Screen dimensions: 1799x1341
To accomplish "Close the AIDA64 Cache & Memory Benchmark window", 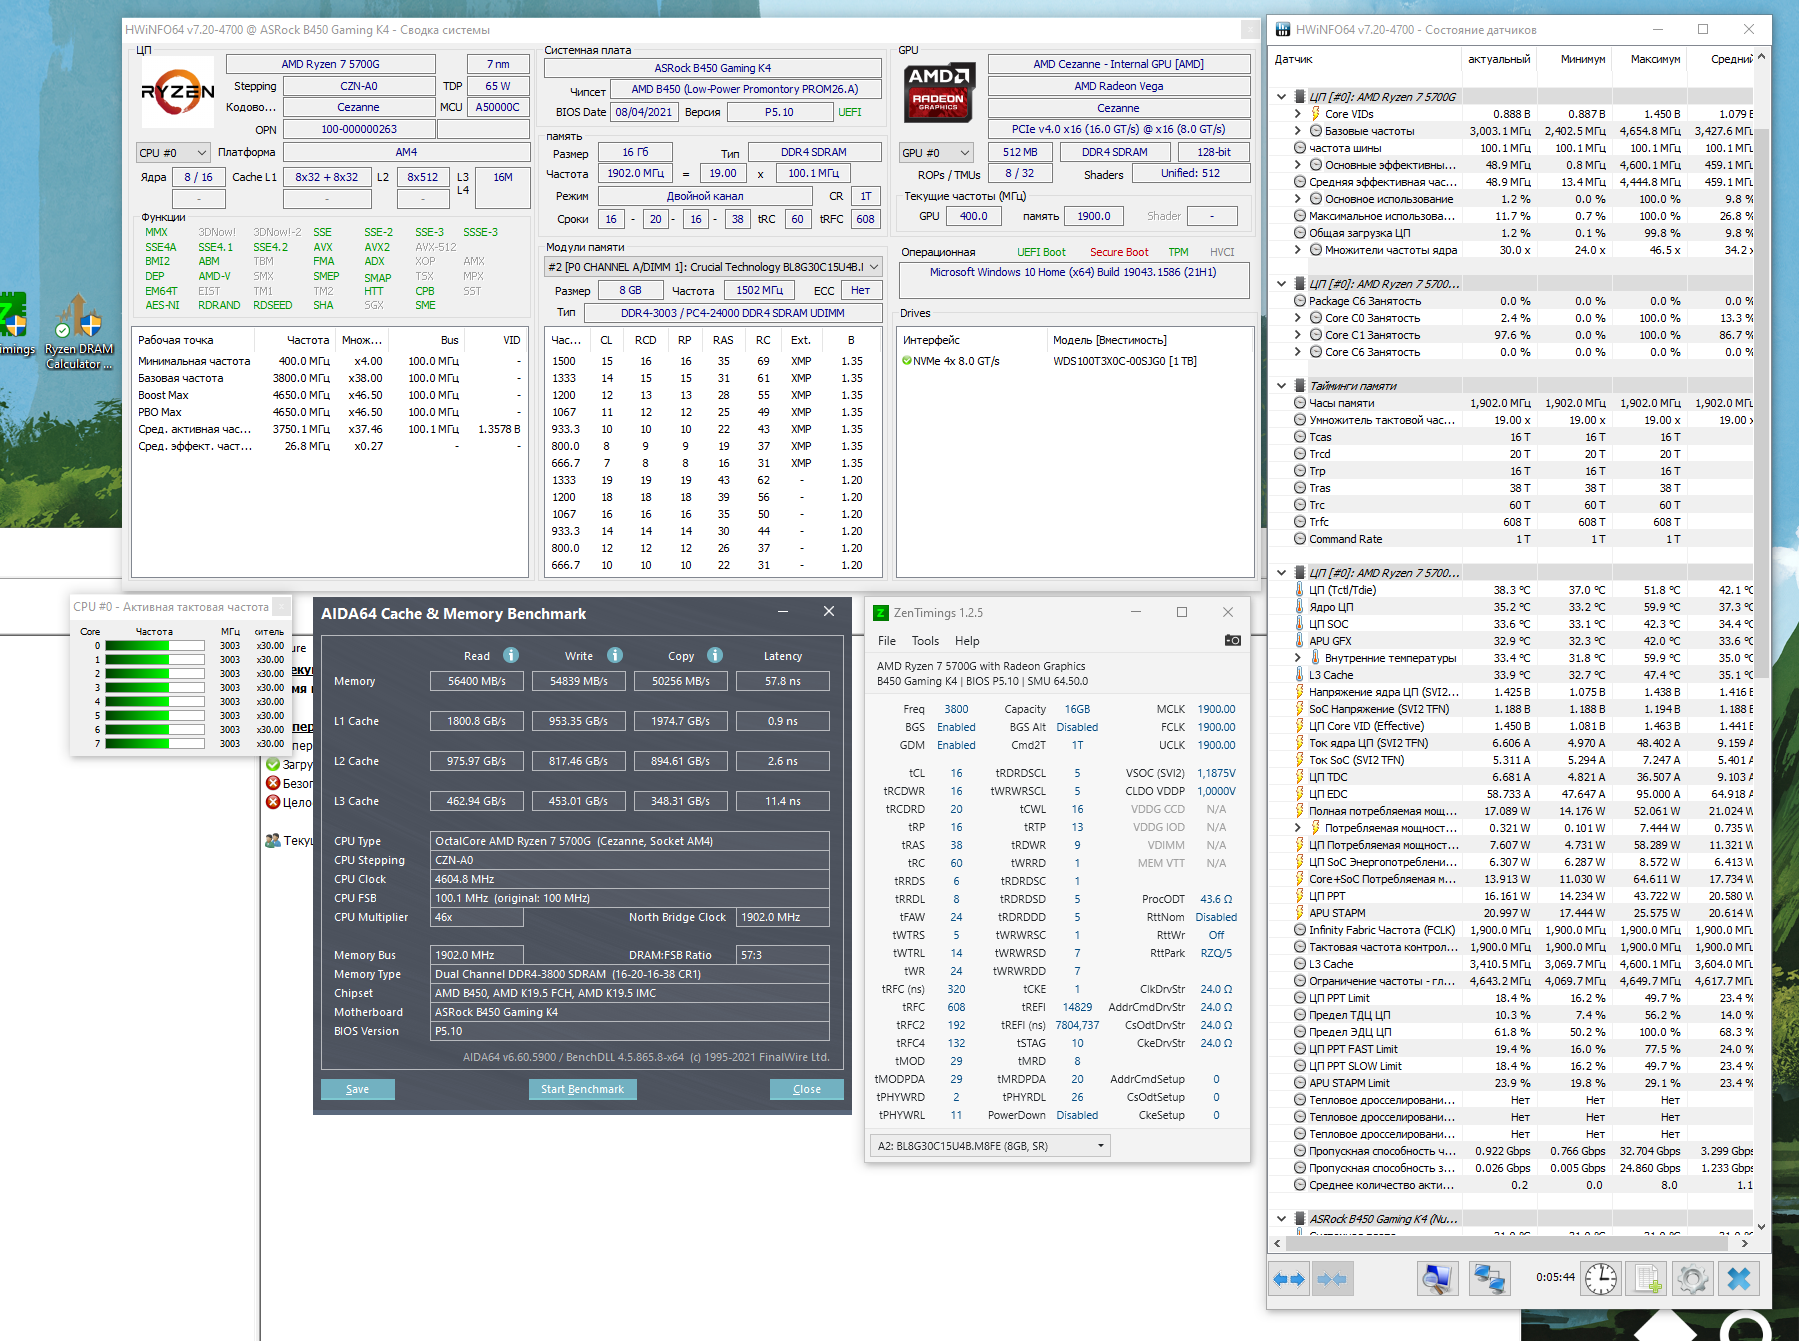I will coord(829,612).
